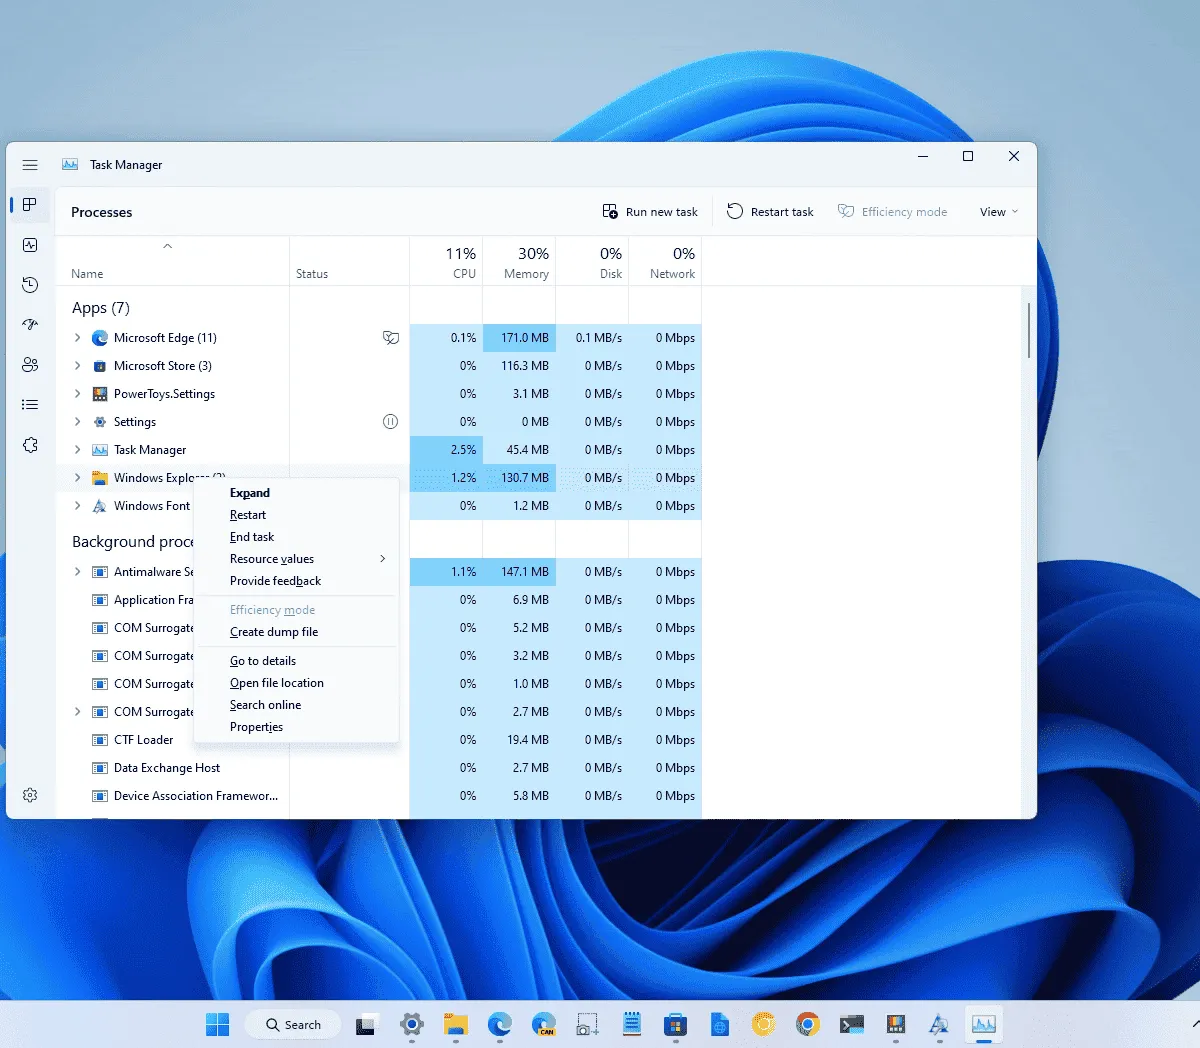The width and height of the screenshot is (1200, 1048).
Task: Open the View dropdown menu
Action: coord(998,212)
